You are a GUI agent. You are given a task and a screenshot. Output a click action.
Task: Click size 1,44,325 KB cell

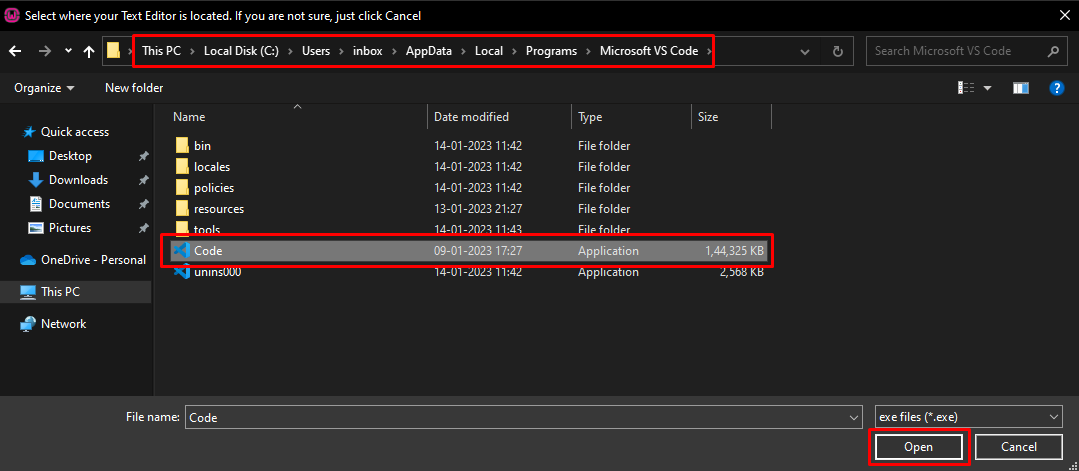pos(734,251)
